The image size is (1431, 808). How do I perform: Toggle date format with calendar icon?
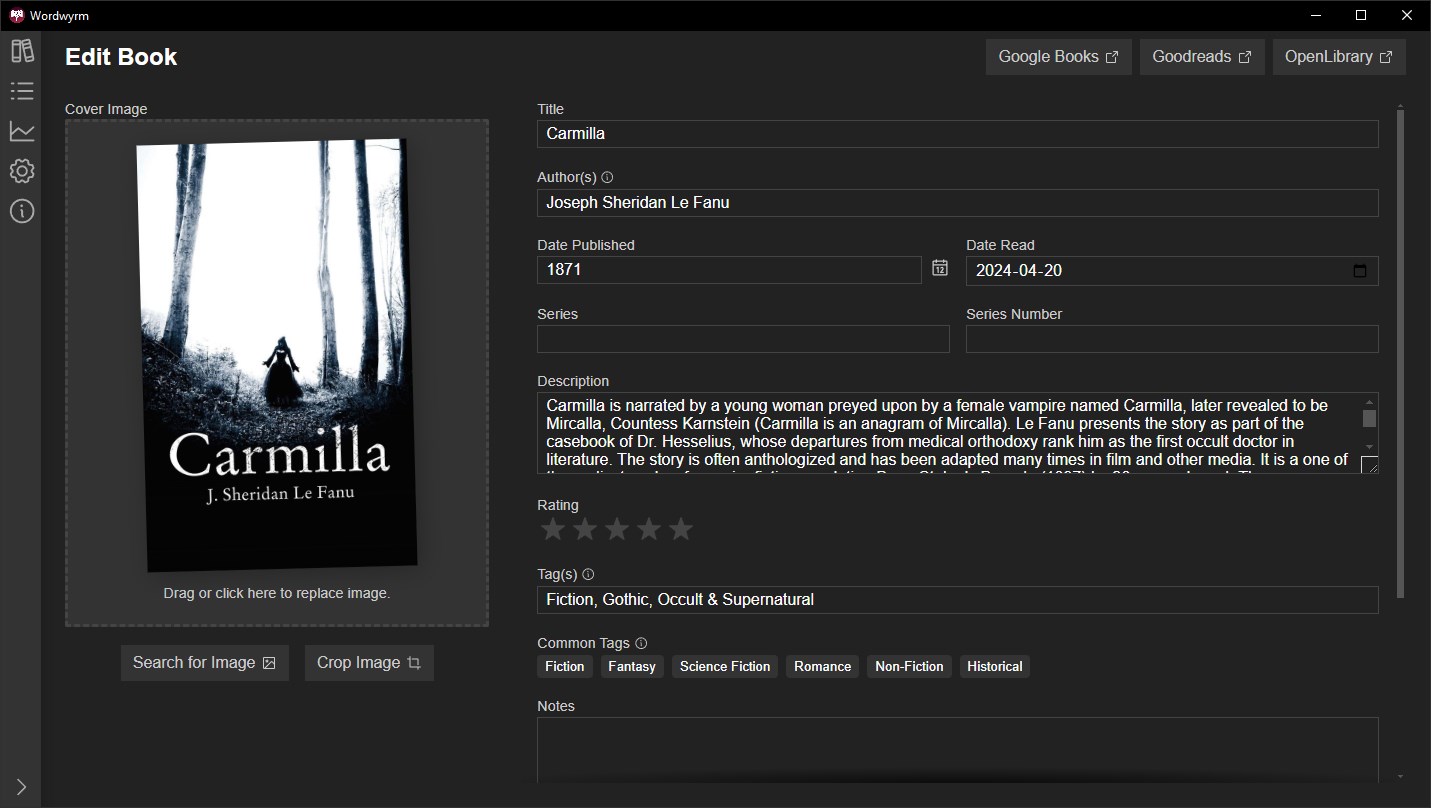pos(940,267)
